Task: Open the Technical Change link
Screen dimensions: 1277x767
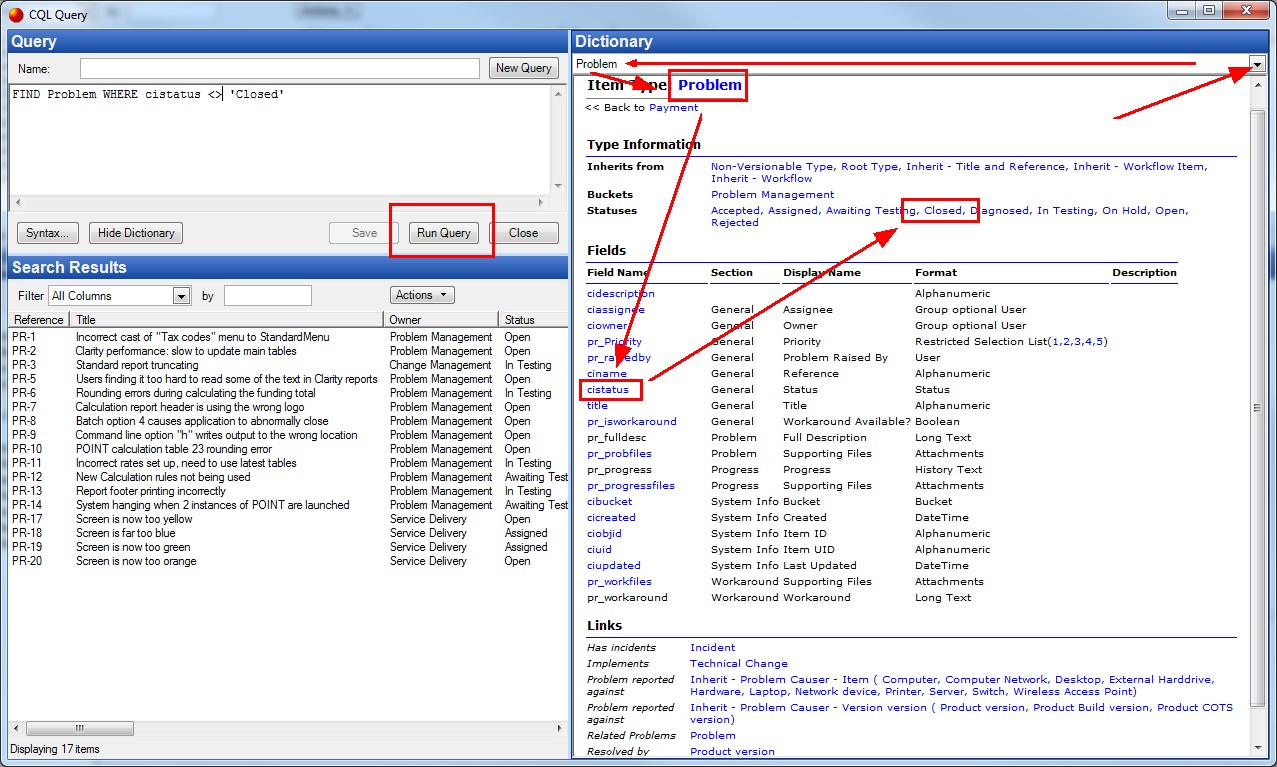Action: [739, 664]
